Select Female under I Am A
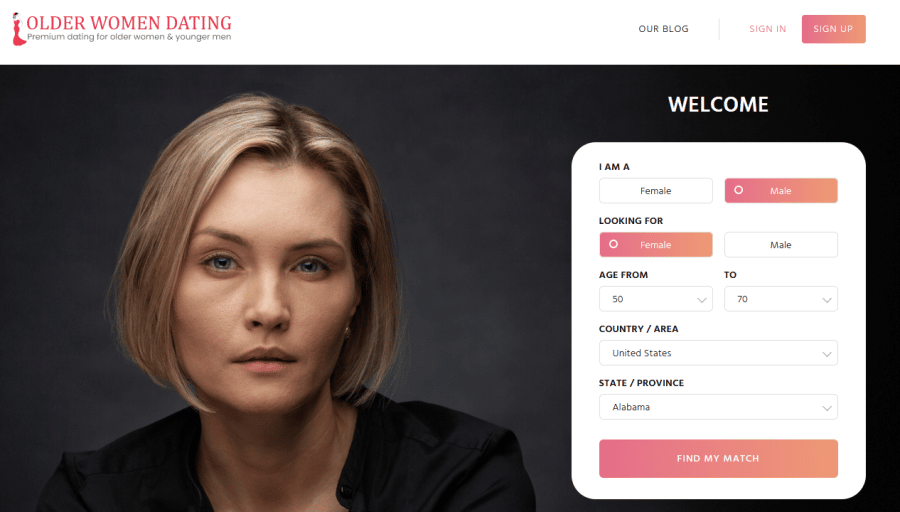 [x=655, y=191]
